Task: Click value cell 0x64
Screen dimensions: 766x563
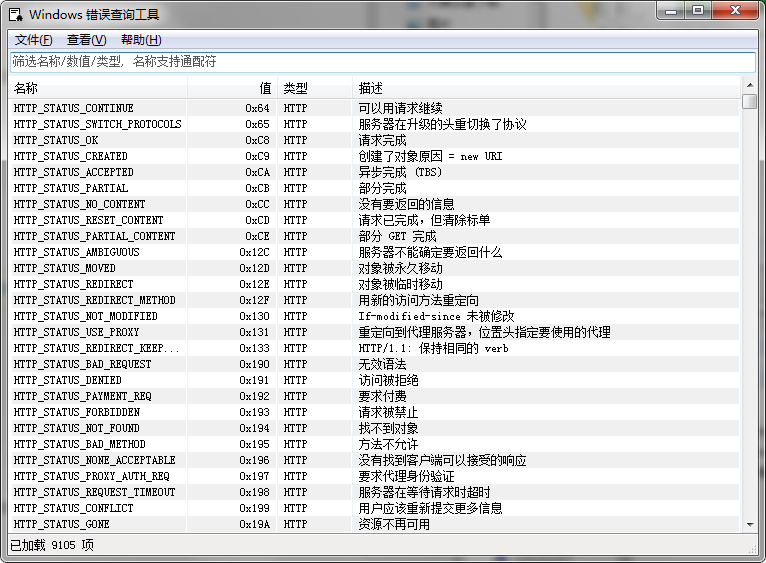Action: pyautogui.click(x=257, y=108)
